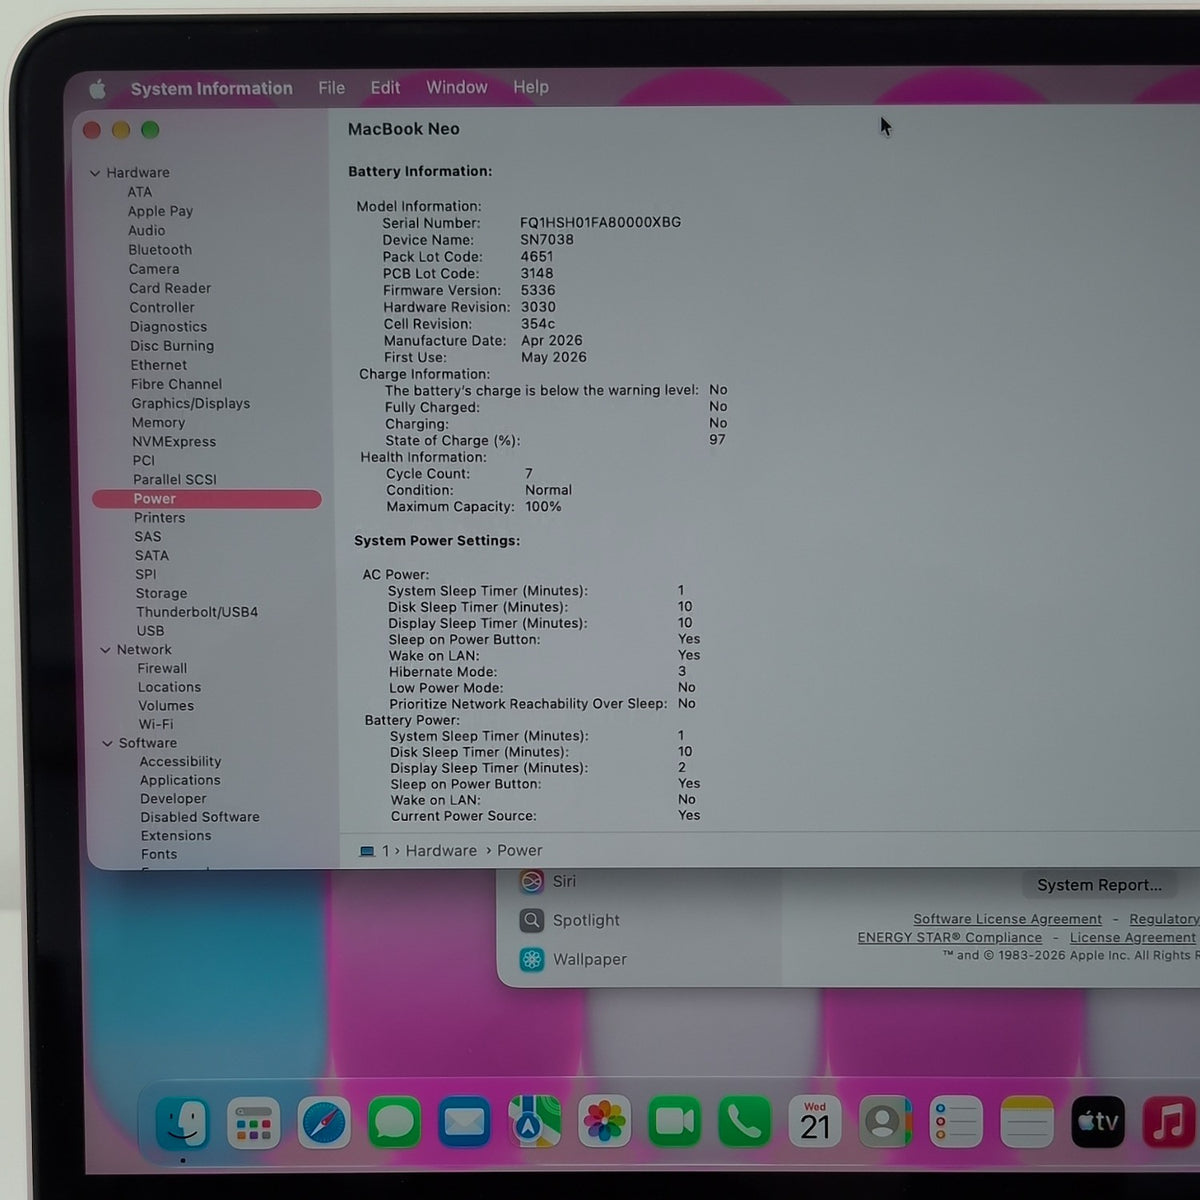The image size is (1200, 1200).
Task: Click the Wallpaper icon in the Settings window
Action: pos(532,959)
